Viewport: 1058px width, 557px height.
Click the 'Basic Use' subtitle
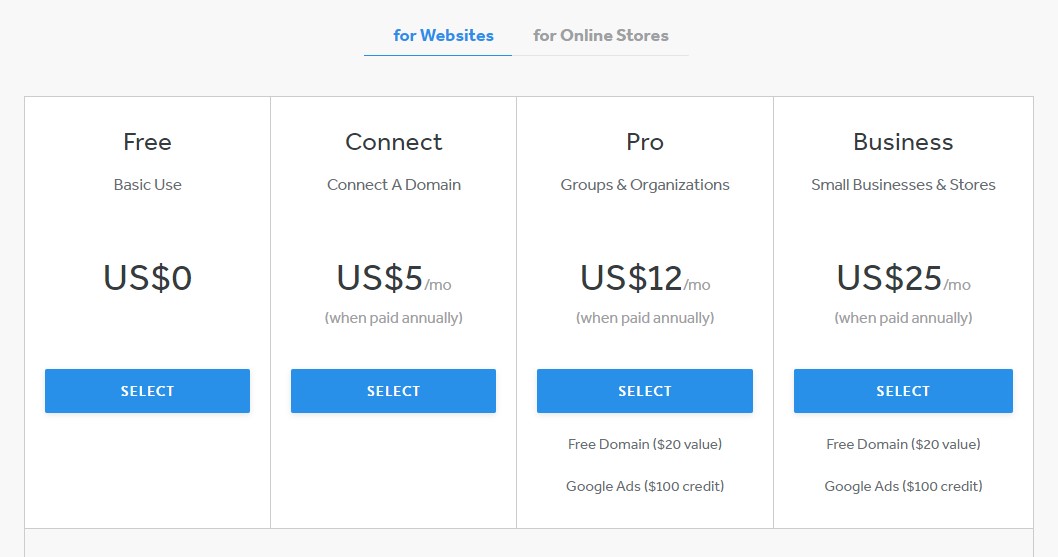tap(147, 184)
